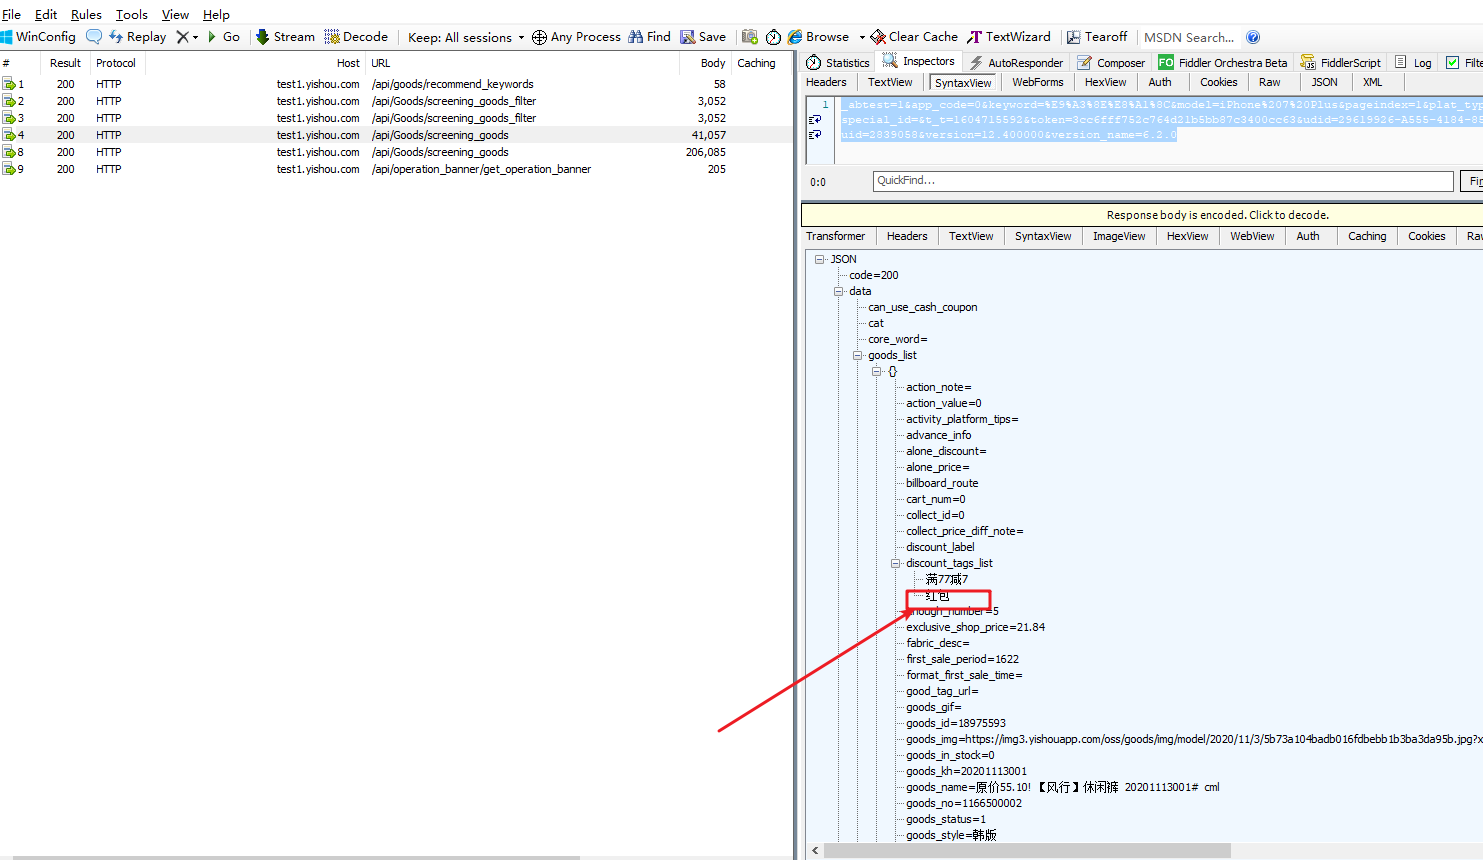Click the scrollbar left arrow button

[815, 850]
